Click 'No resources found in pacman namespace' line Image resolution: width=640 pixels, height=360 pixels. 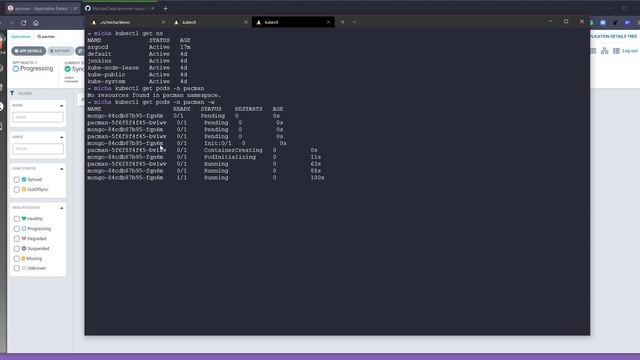tap(154, 95)
